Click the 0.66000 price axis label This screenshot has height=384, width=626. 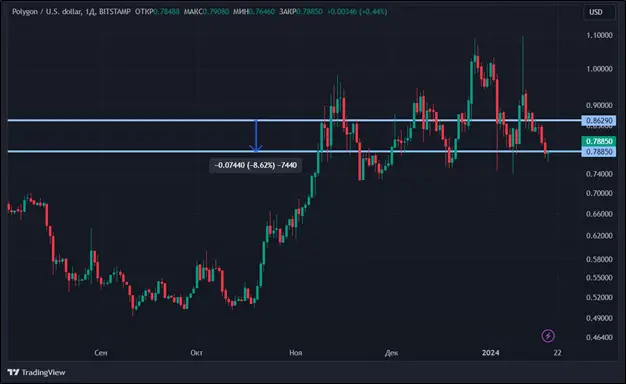pyautogui.click(x=599, y=214)
